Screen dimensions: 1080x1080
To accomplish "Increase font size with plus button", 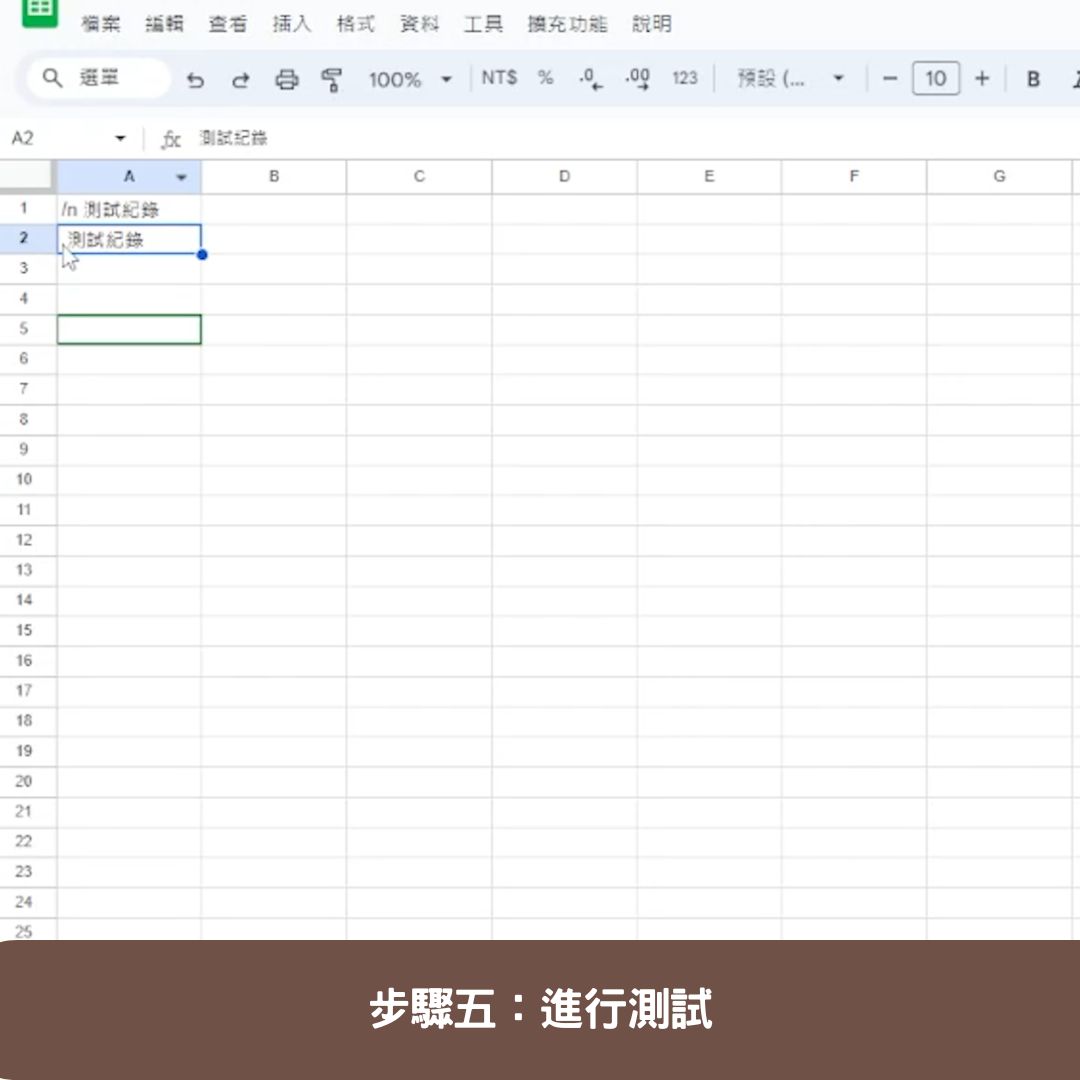I will (982, 79).
